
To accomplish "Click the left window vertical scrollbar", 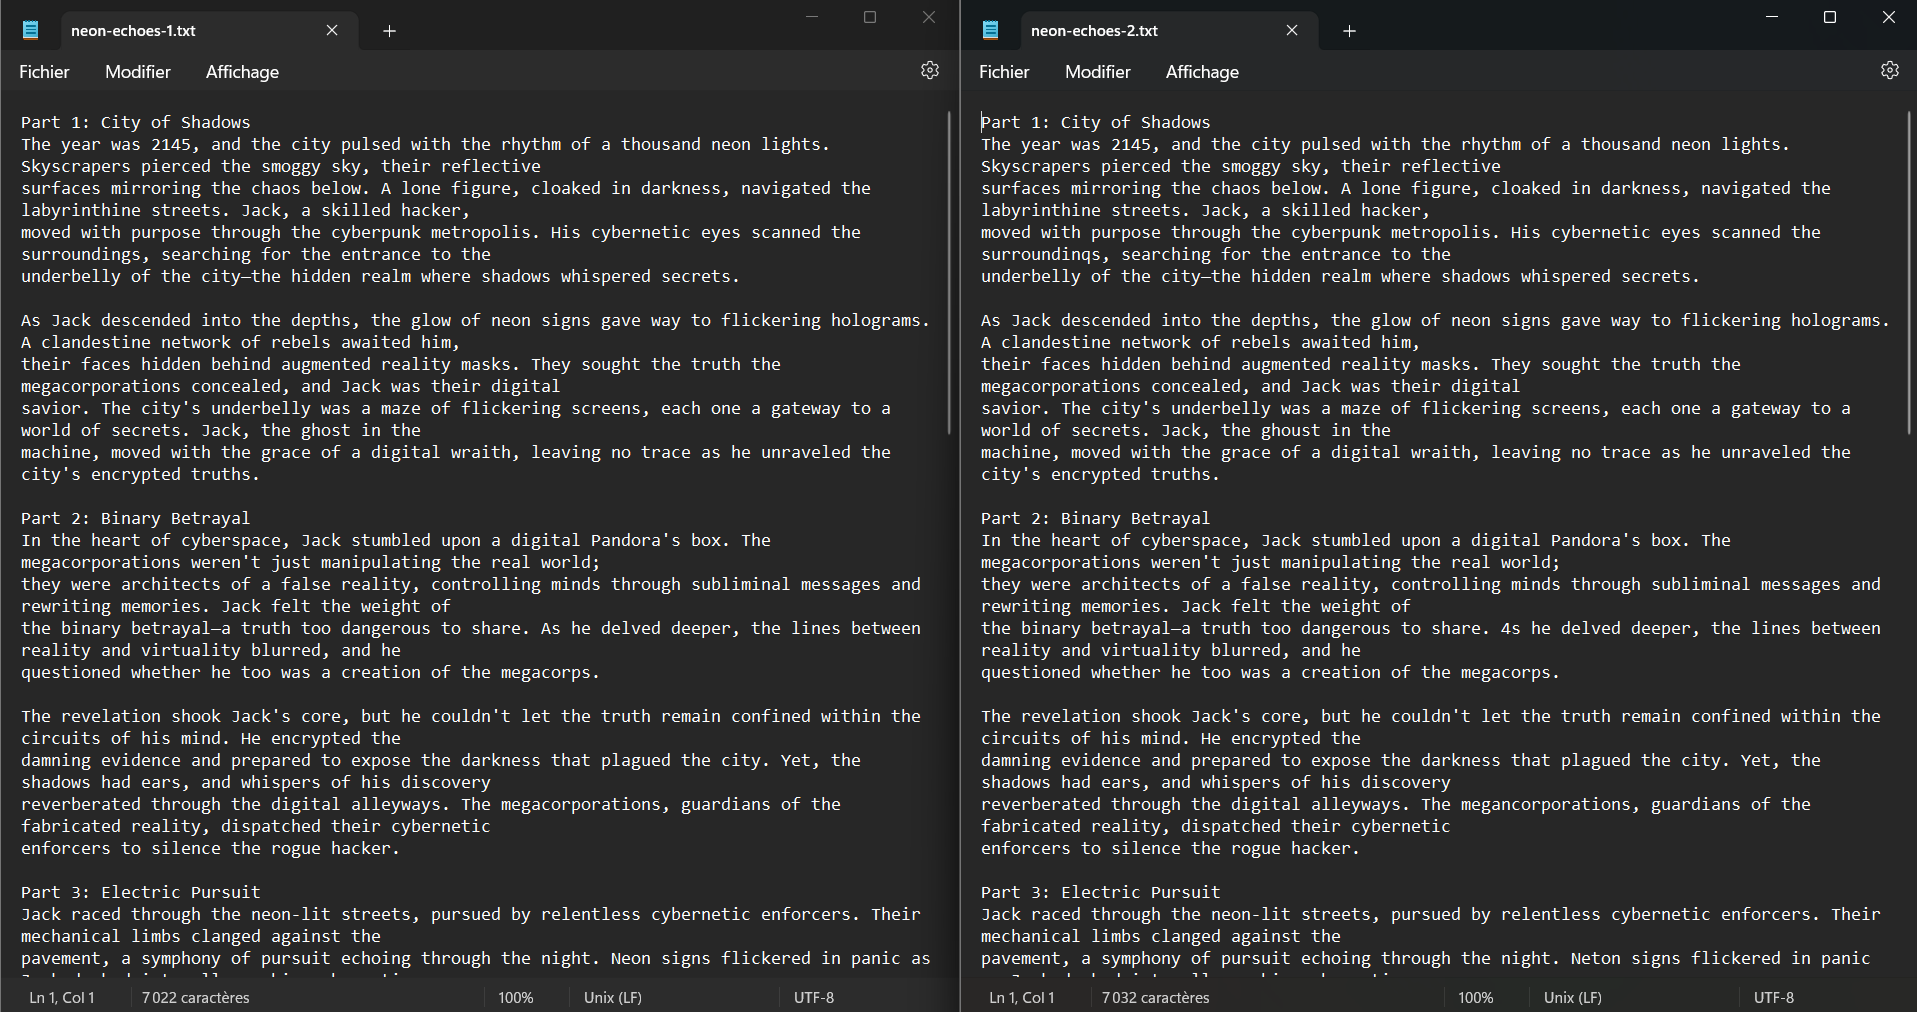I will [948, 272].
